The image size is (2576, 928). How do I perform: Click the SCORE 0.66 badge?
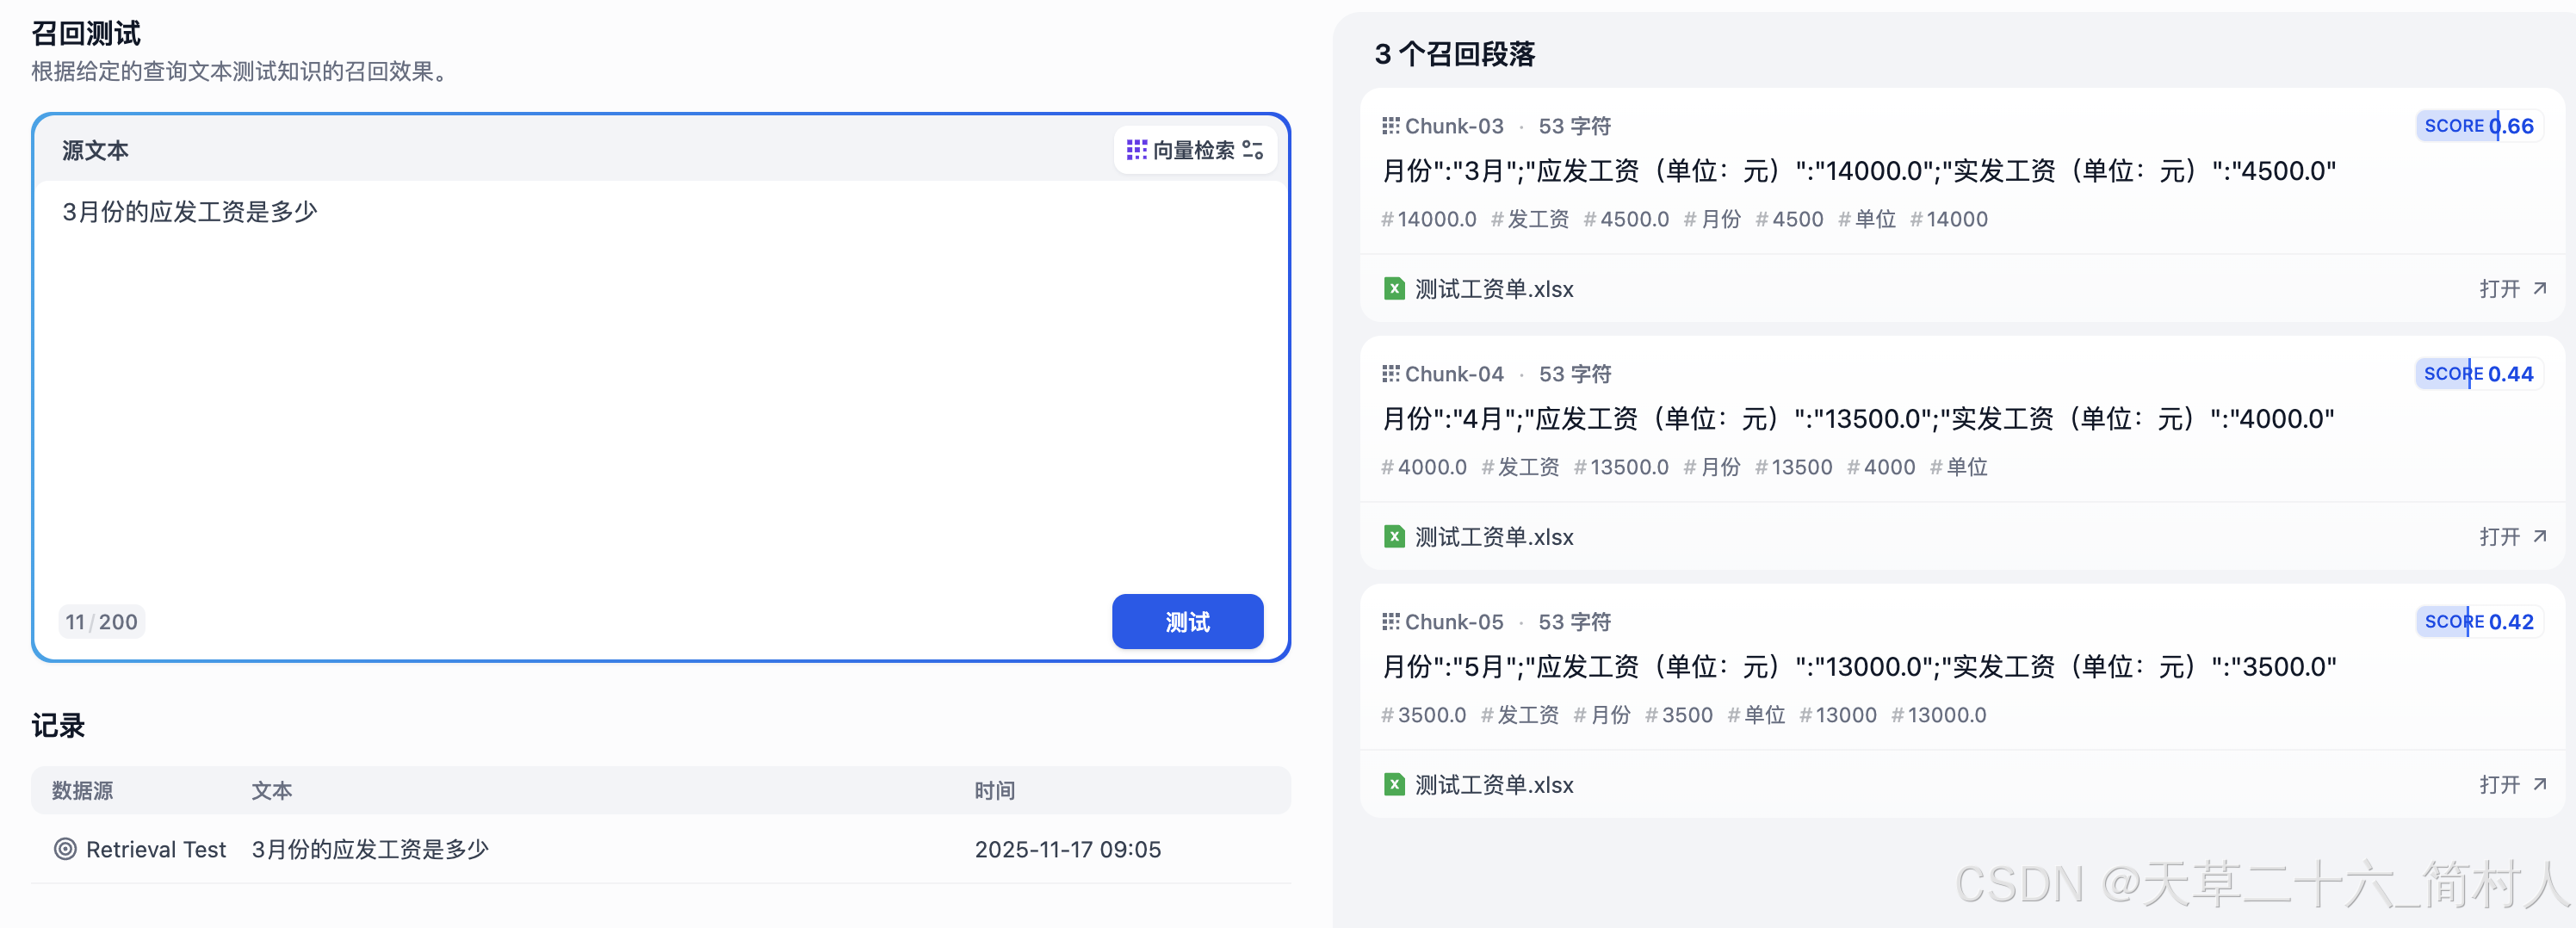tap(2477, 125)
